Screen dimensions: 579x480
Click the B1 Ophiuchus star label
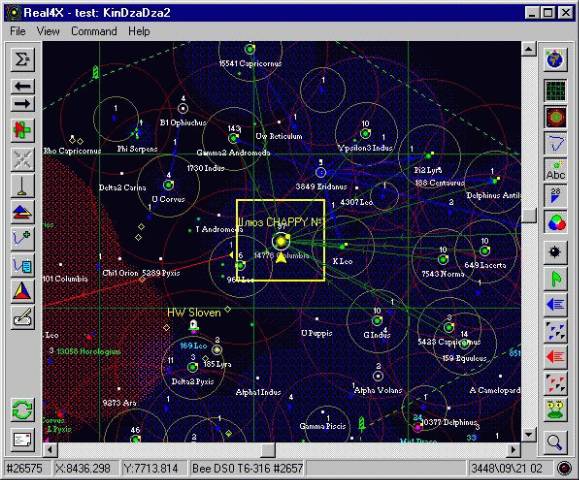[x=183, y=123]
